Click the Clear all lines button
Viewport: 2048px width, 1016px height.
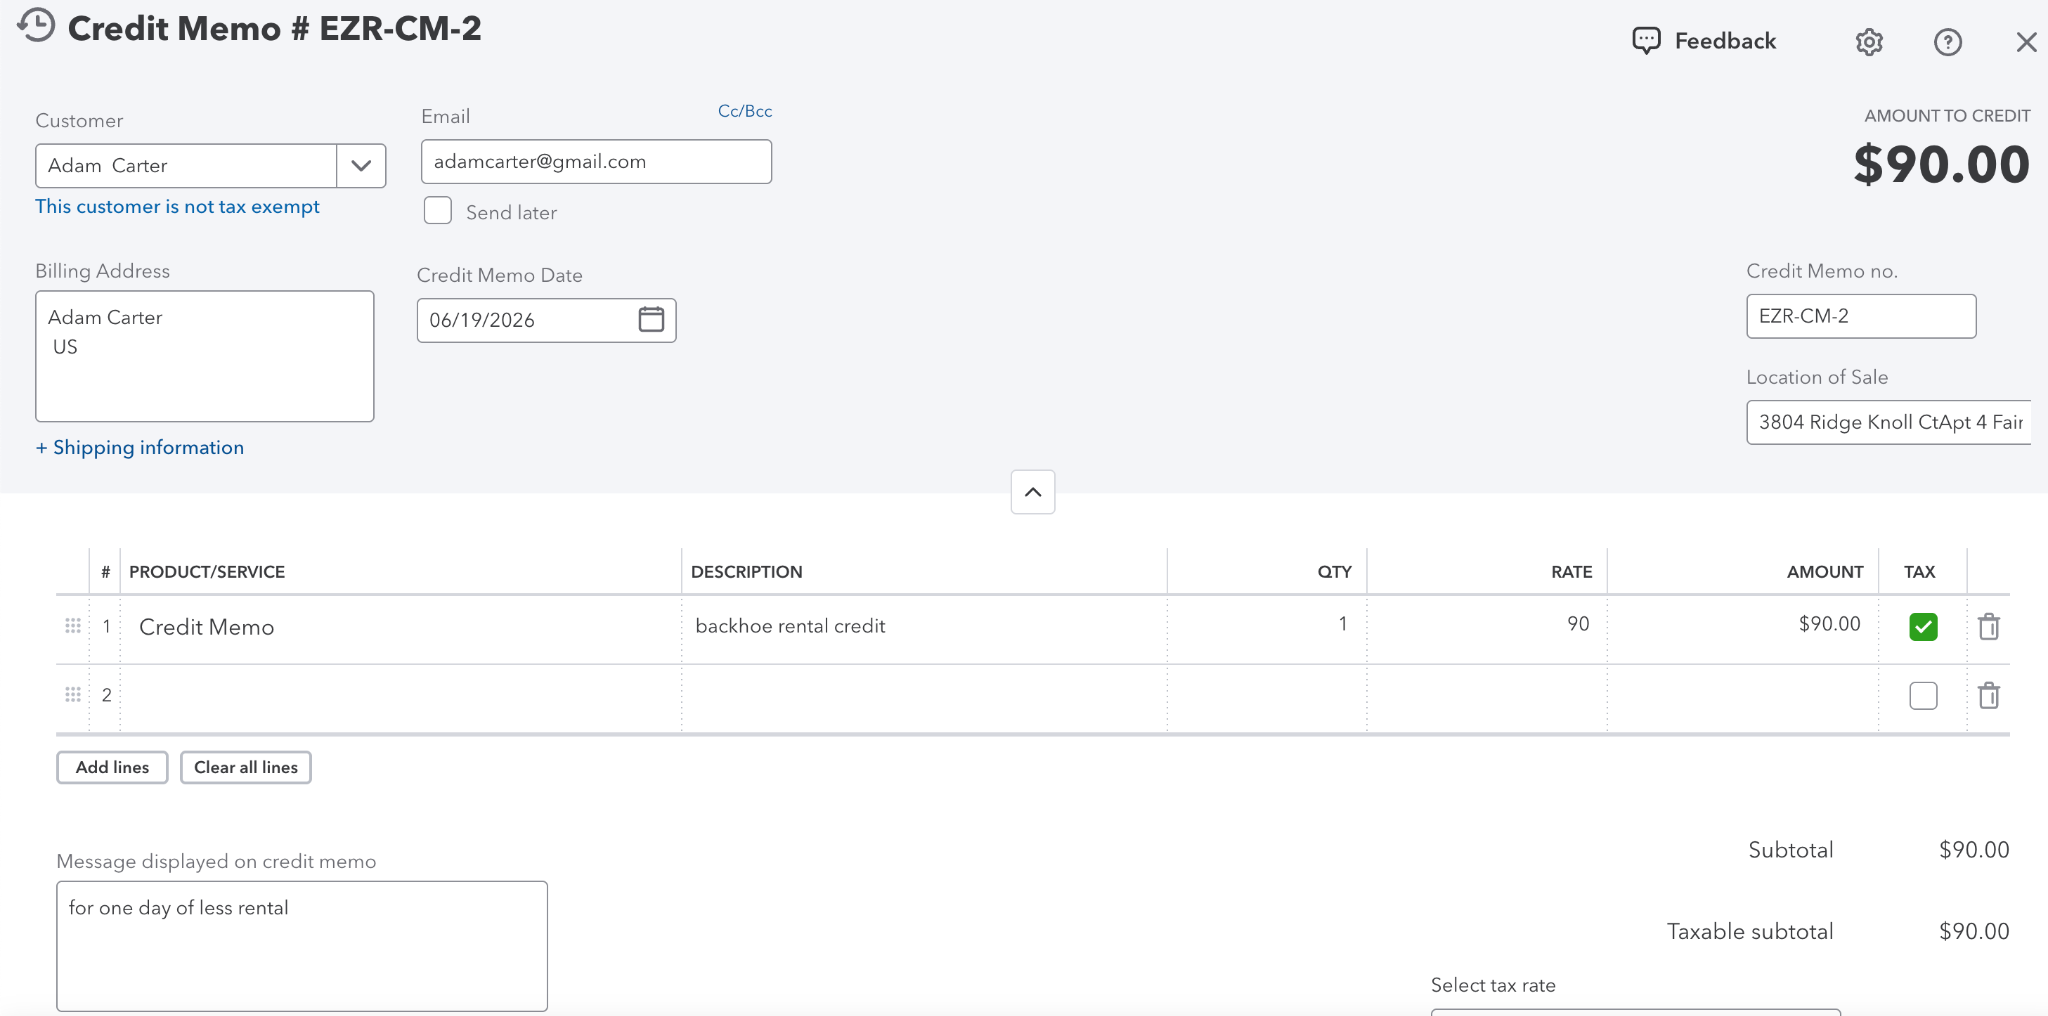coord(246,767)
